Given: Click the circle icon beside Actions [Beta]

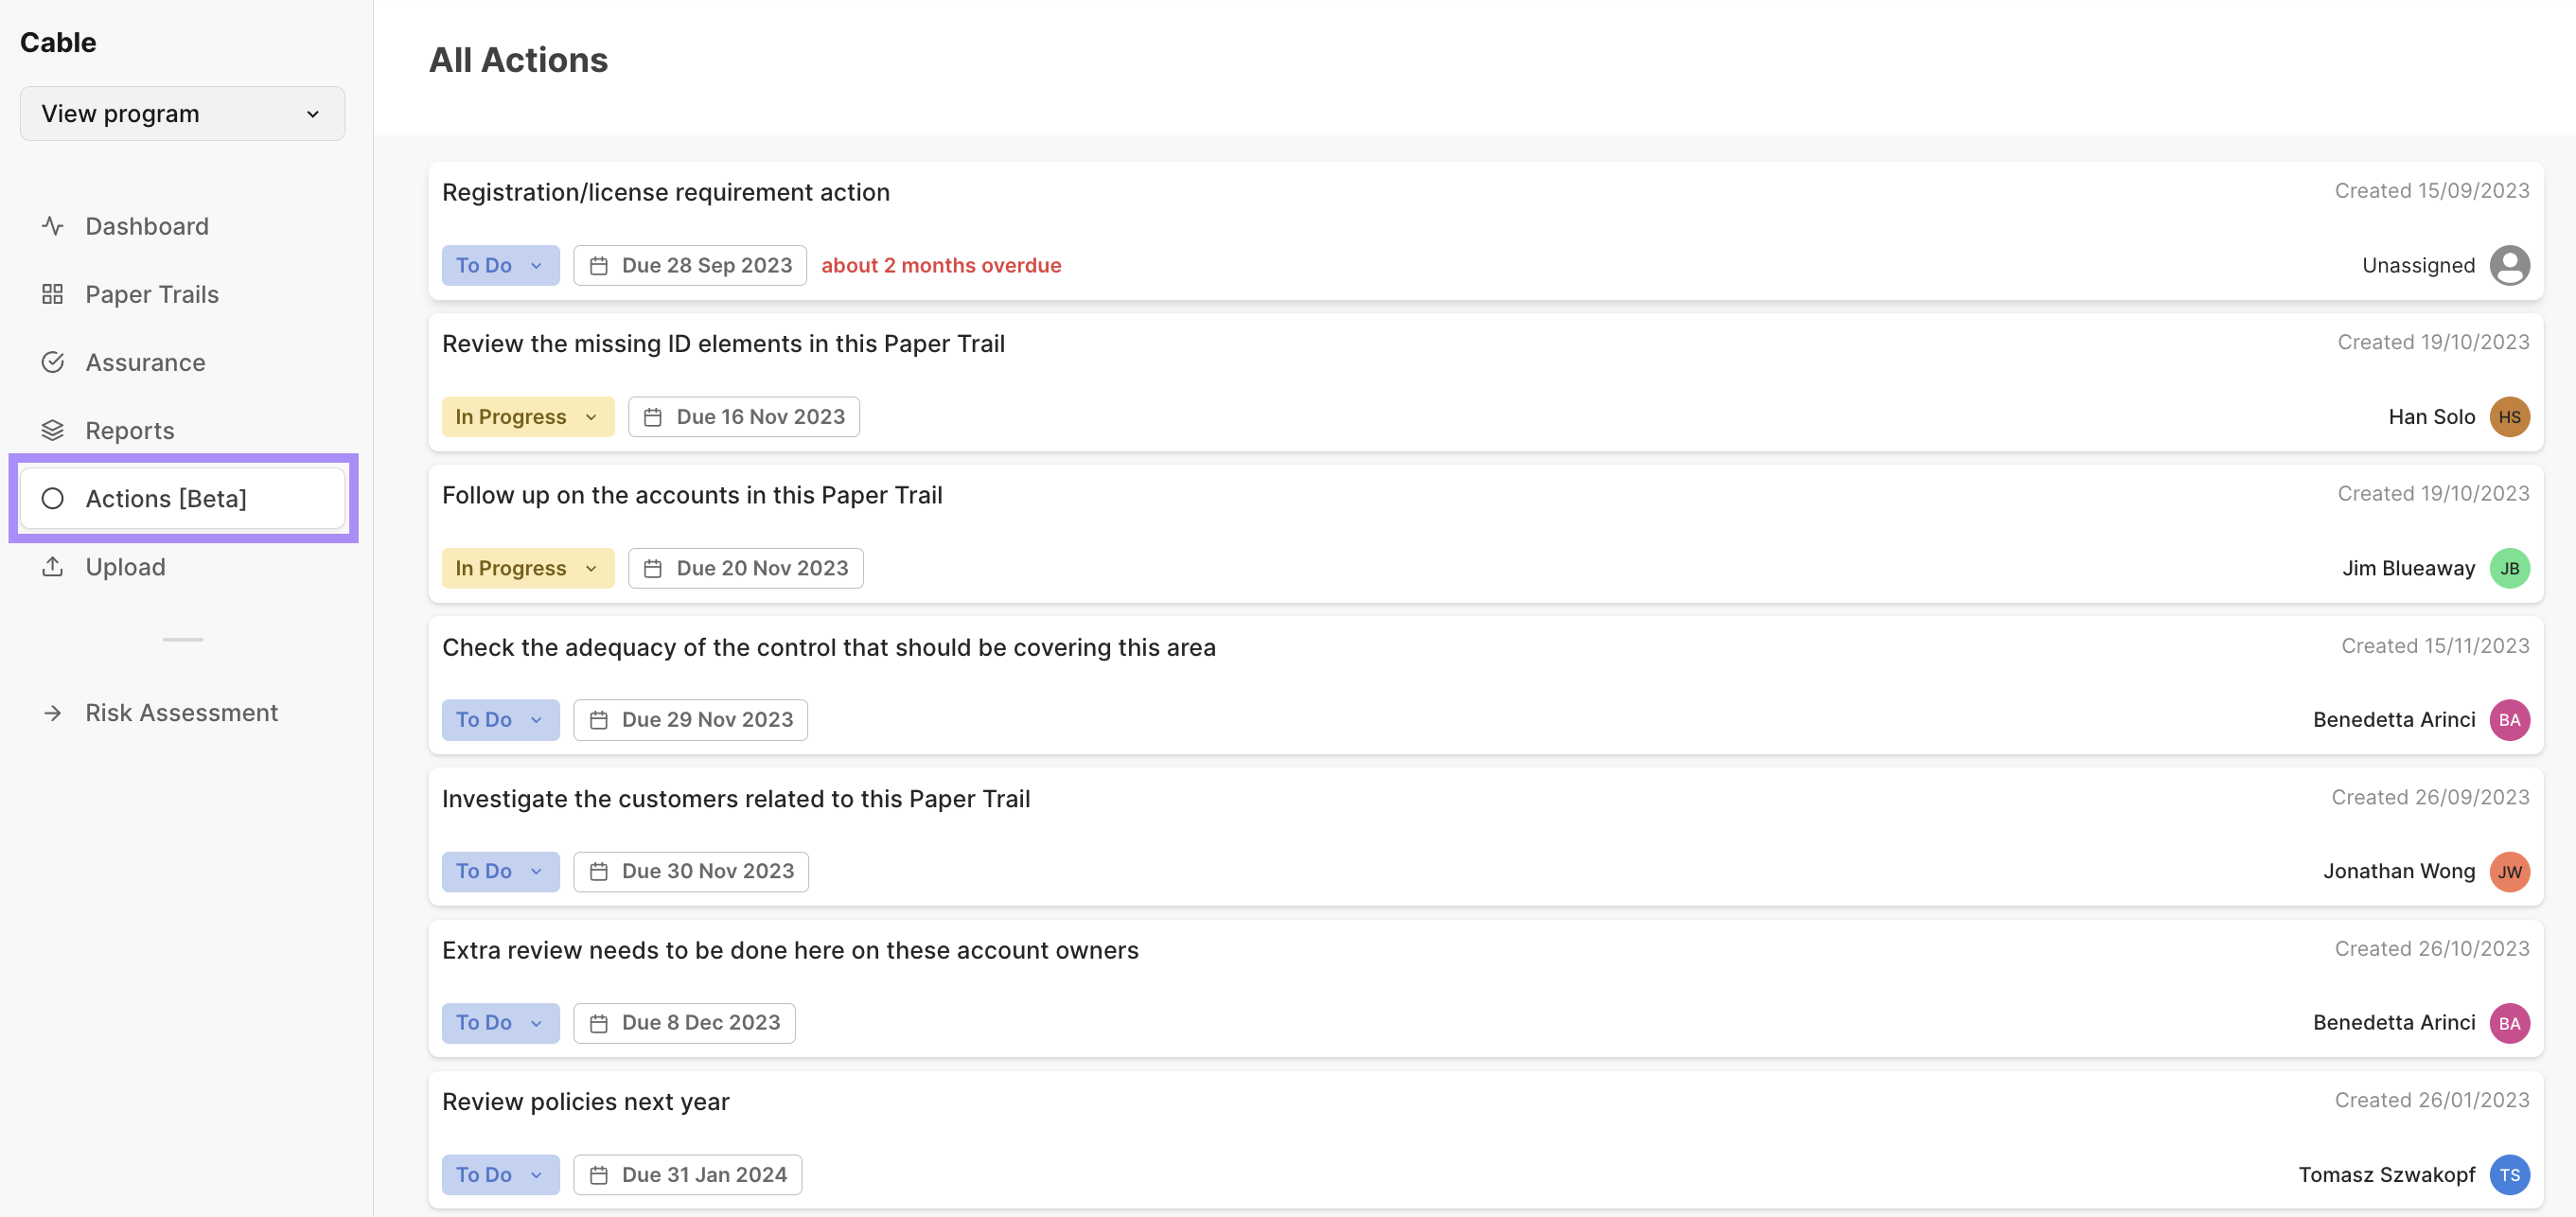Looking at the screenshot, I should (53, 498).
